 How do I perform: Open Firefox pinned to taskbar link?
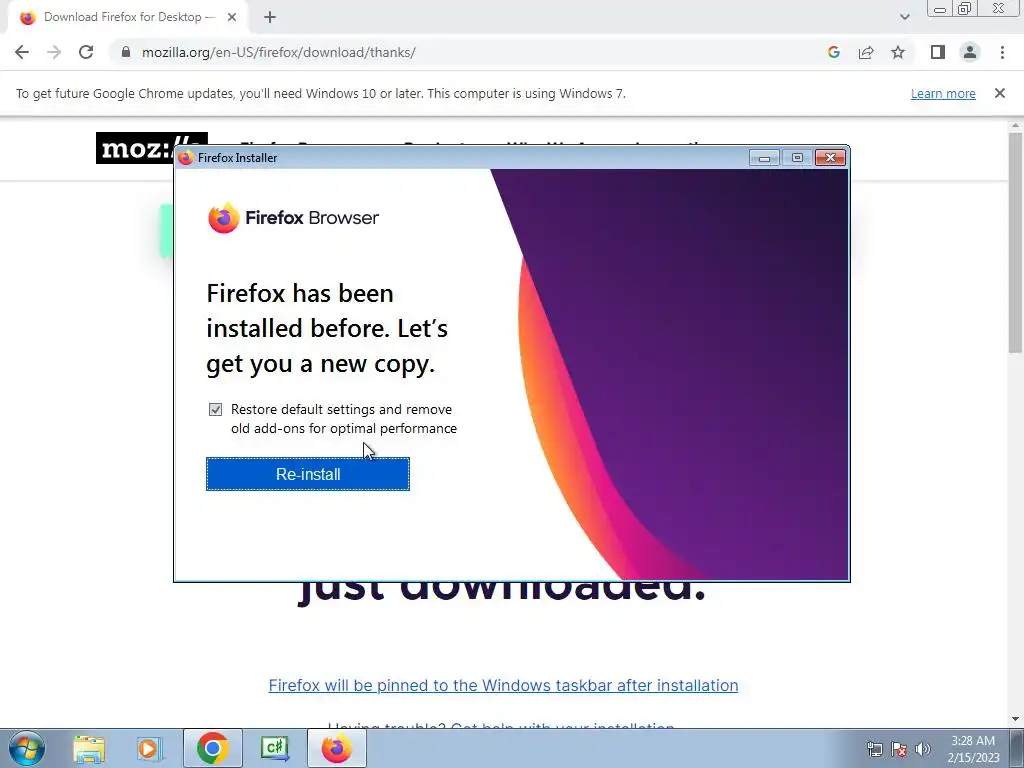click(504, 685)
